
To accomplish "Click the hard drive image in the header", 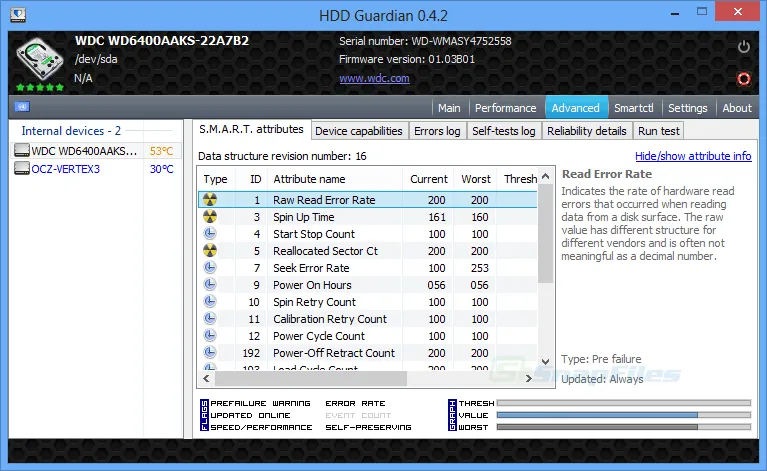I will [x=39, y=60].
